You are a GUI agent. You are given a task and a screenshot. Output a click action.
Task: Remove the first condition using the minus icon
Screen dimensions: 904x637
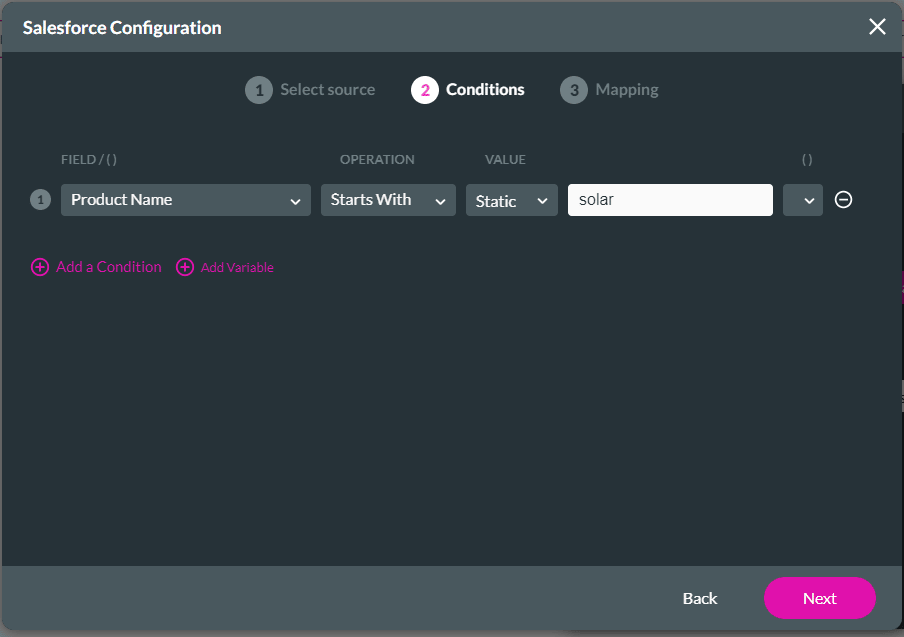[x=843, y=200]
